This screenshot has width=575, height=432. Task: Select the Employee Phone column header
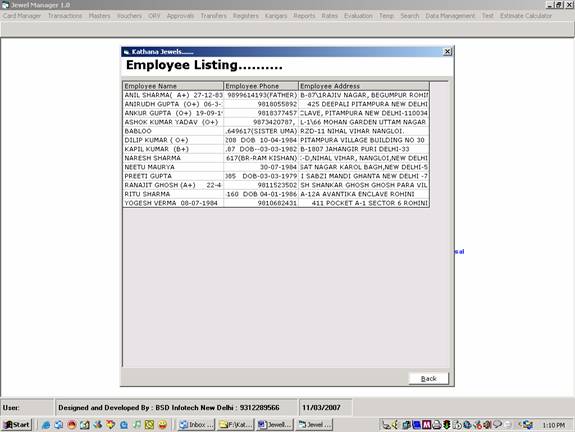click(261, 86)
